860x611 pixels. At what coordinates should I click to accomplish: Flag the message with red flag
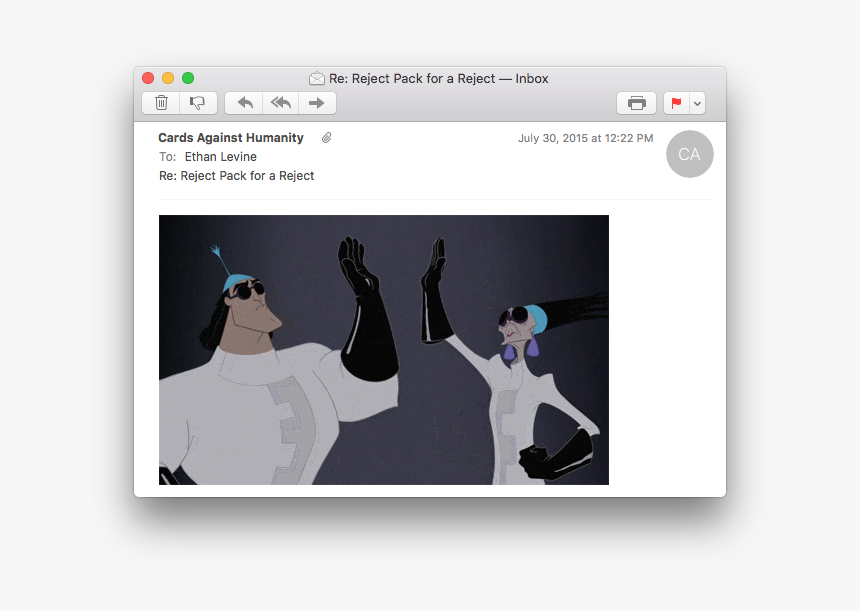676,103
